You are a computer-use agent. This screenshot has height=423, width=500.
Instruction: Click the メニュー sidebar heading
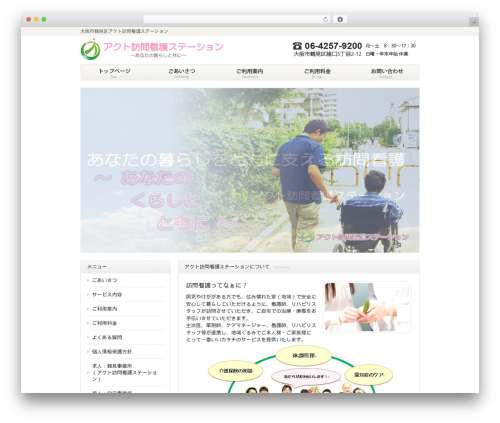tap(97, 267)
